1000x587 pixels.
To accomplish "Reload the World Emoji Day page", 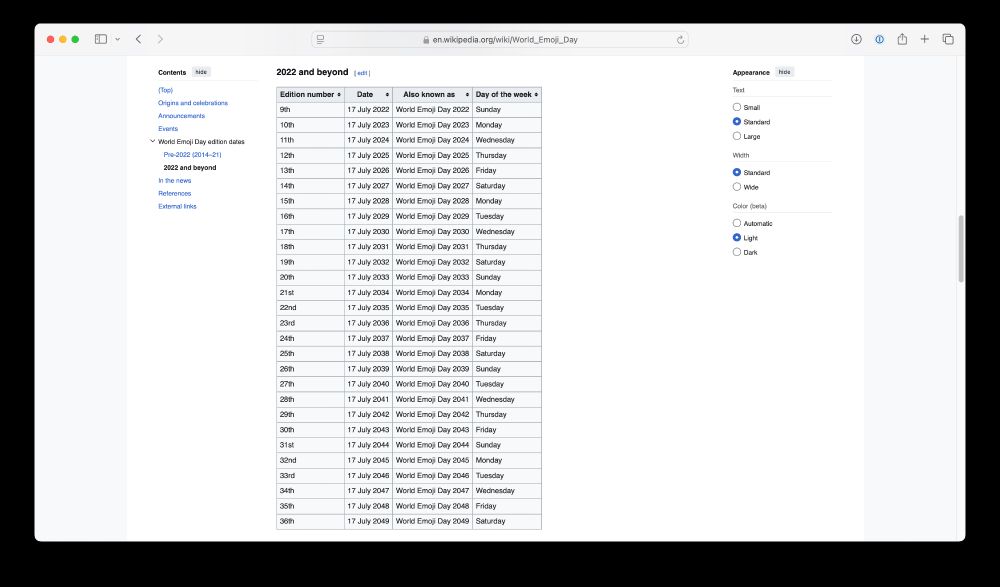I will (680, 40).
